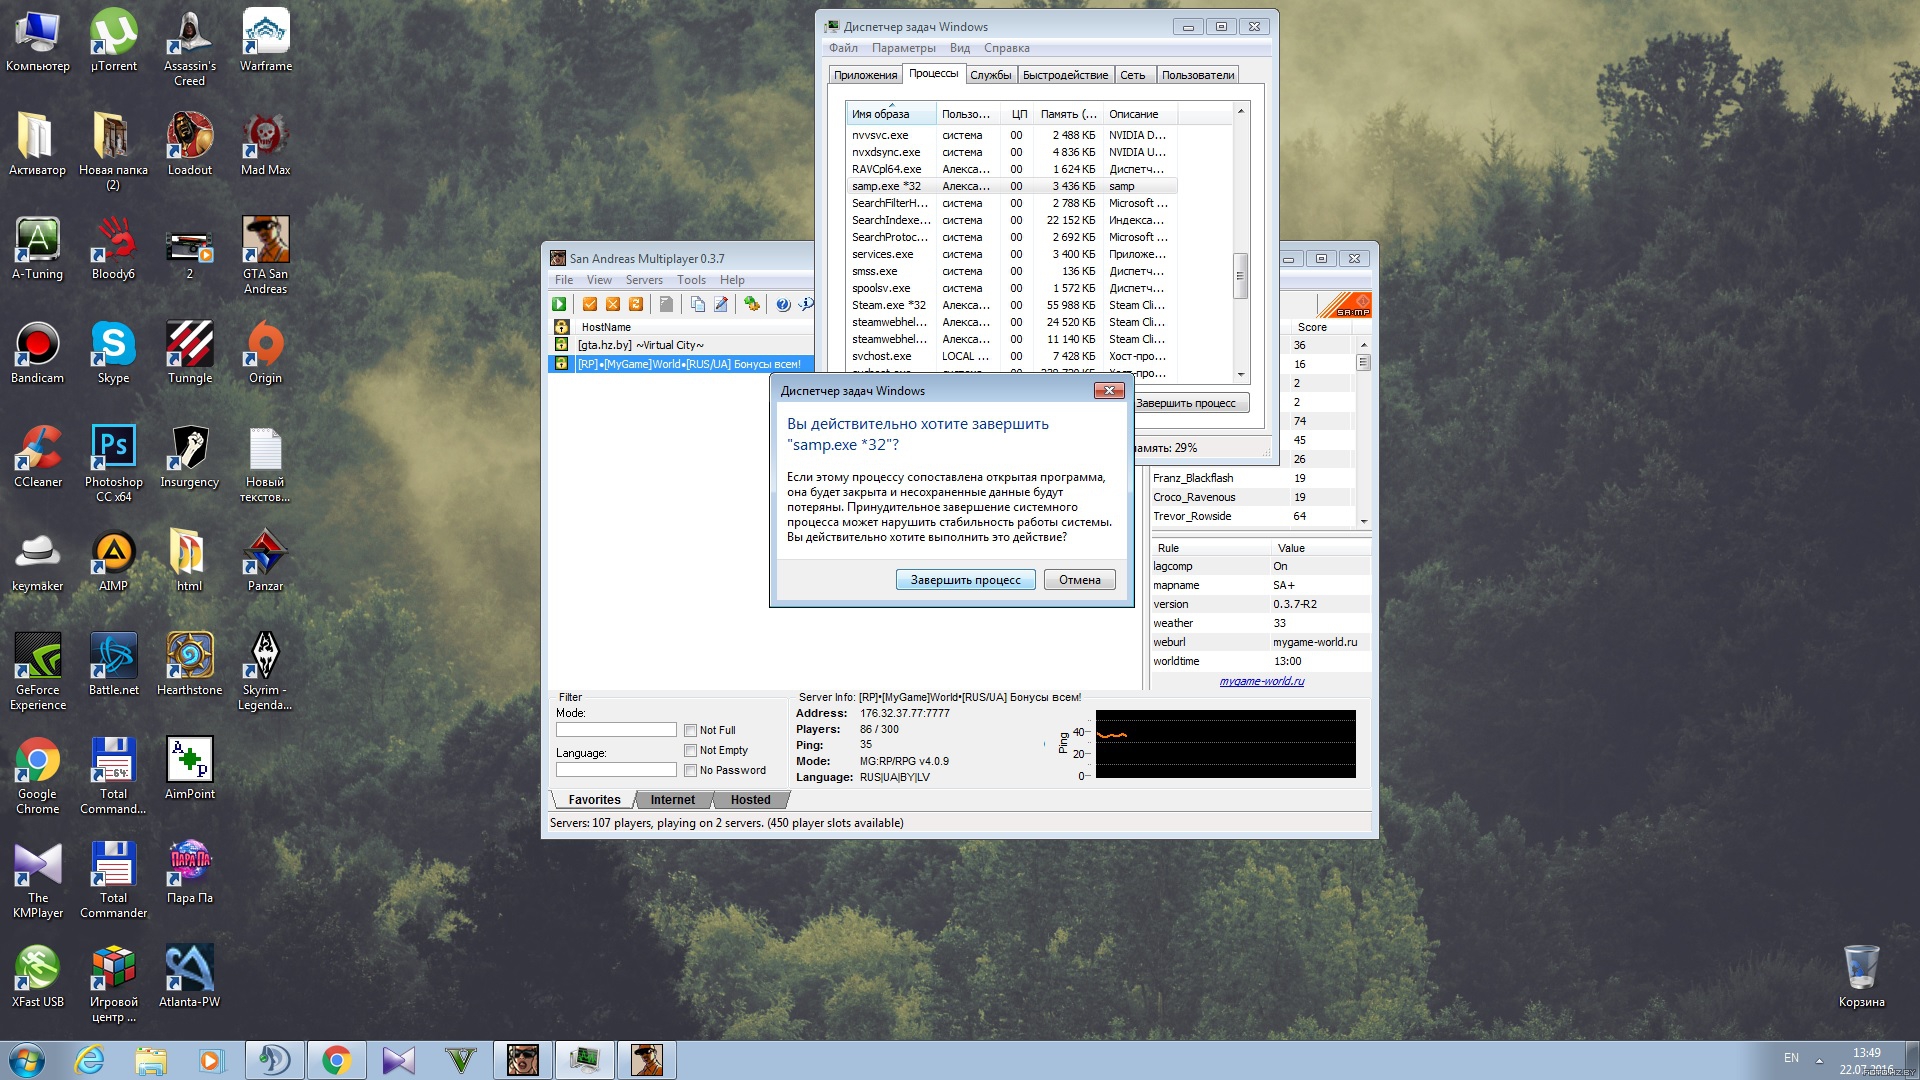Sort by Имя образа column header
The width and height of the screenshot is (1920, 1080).
point(890,114)
